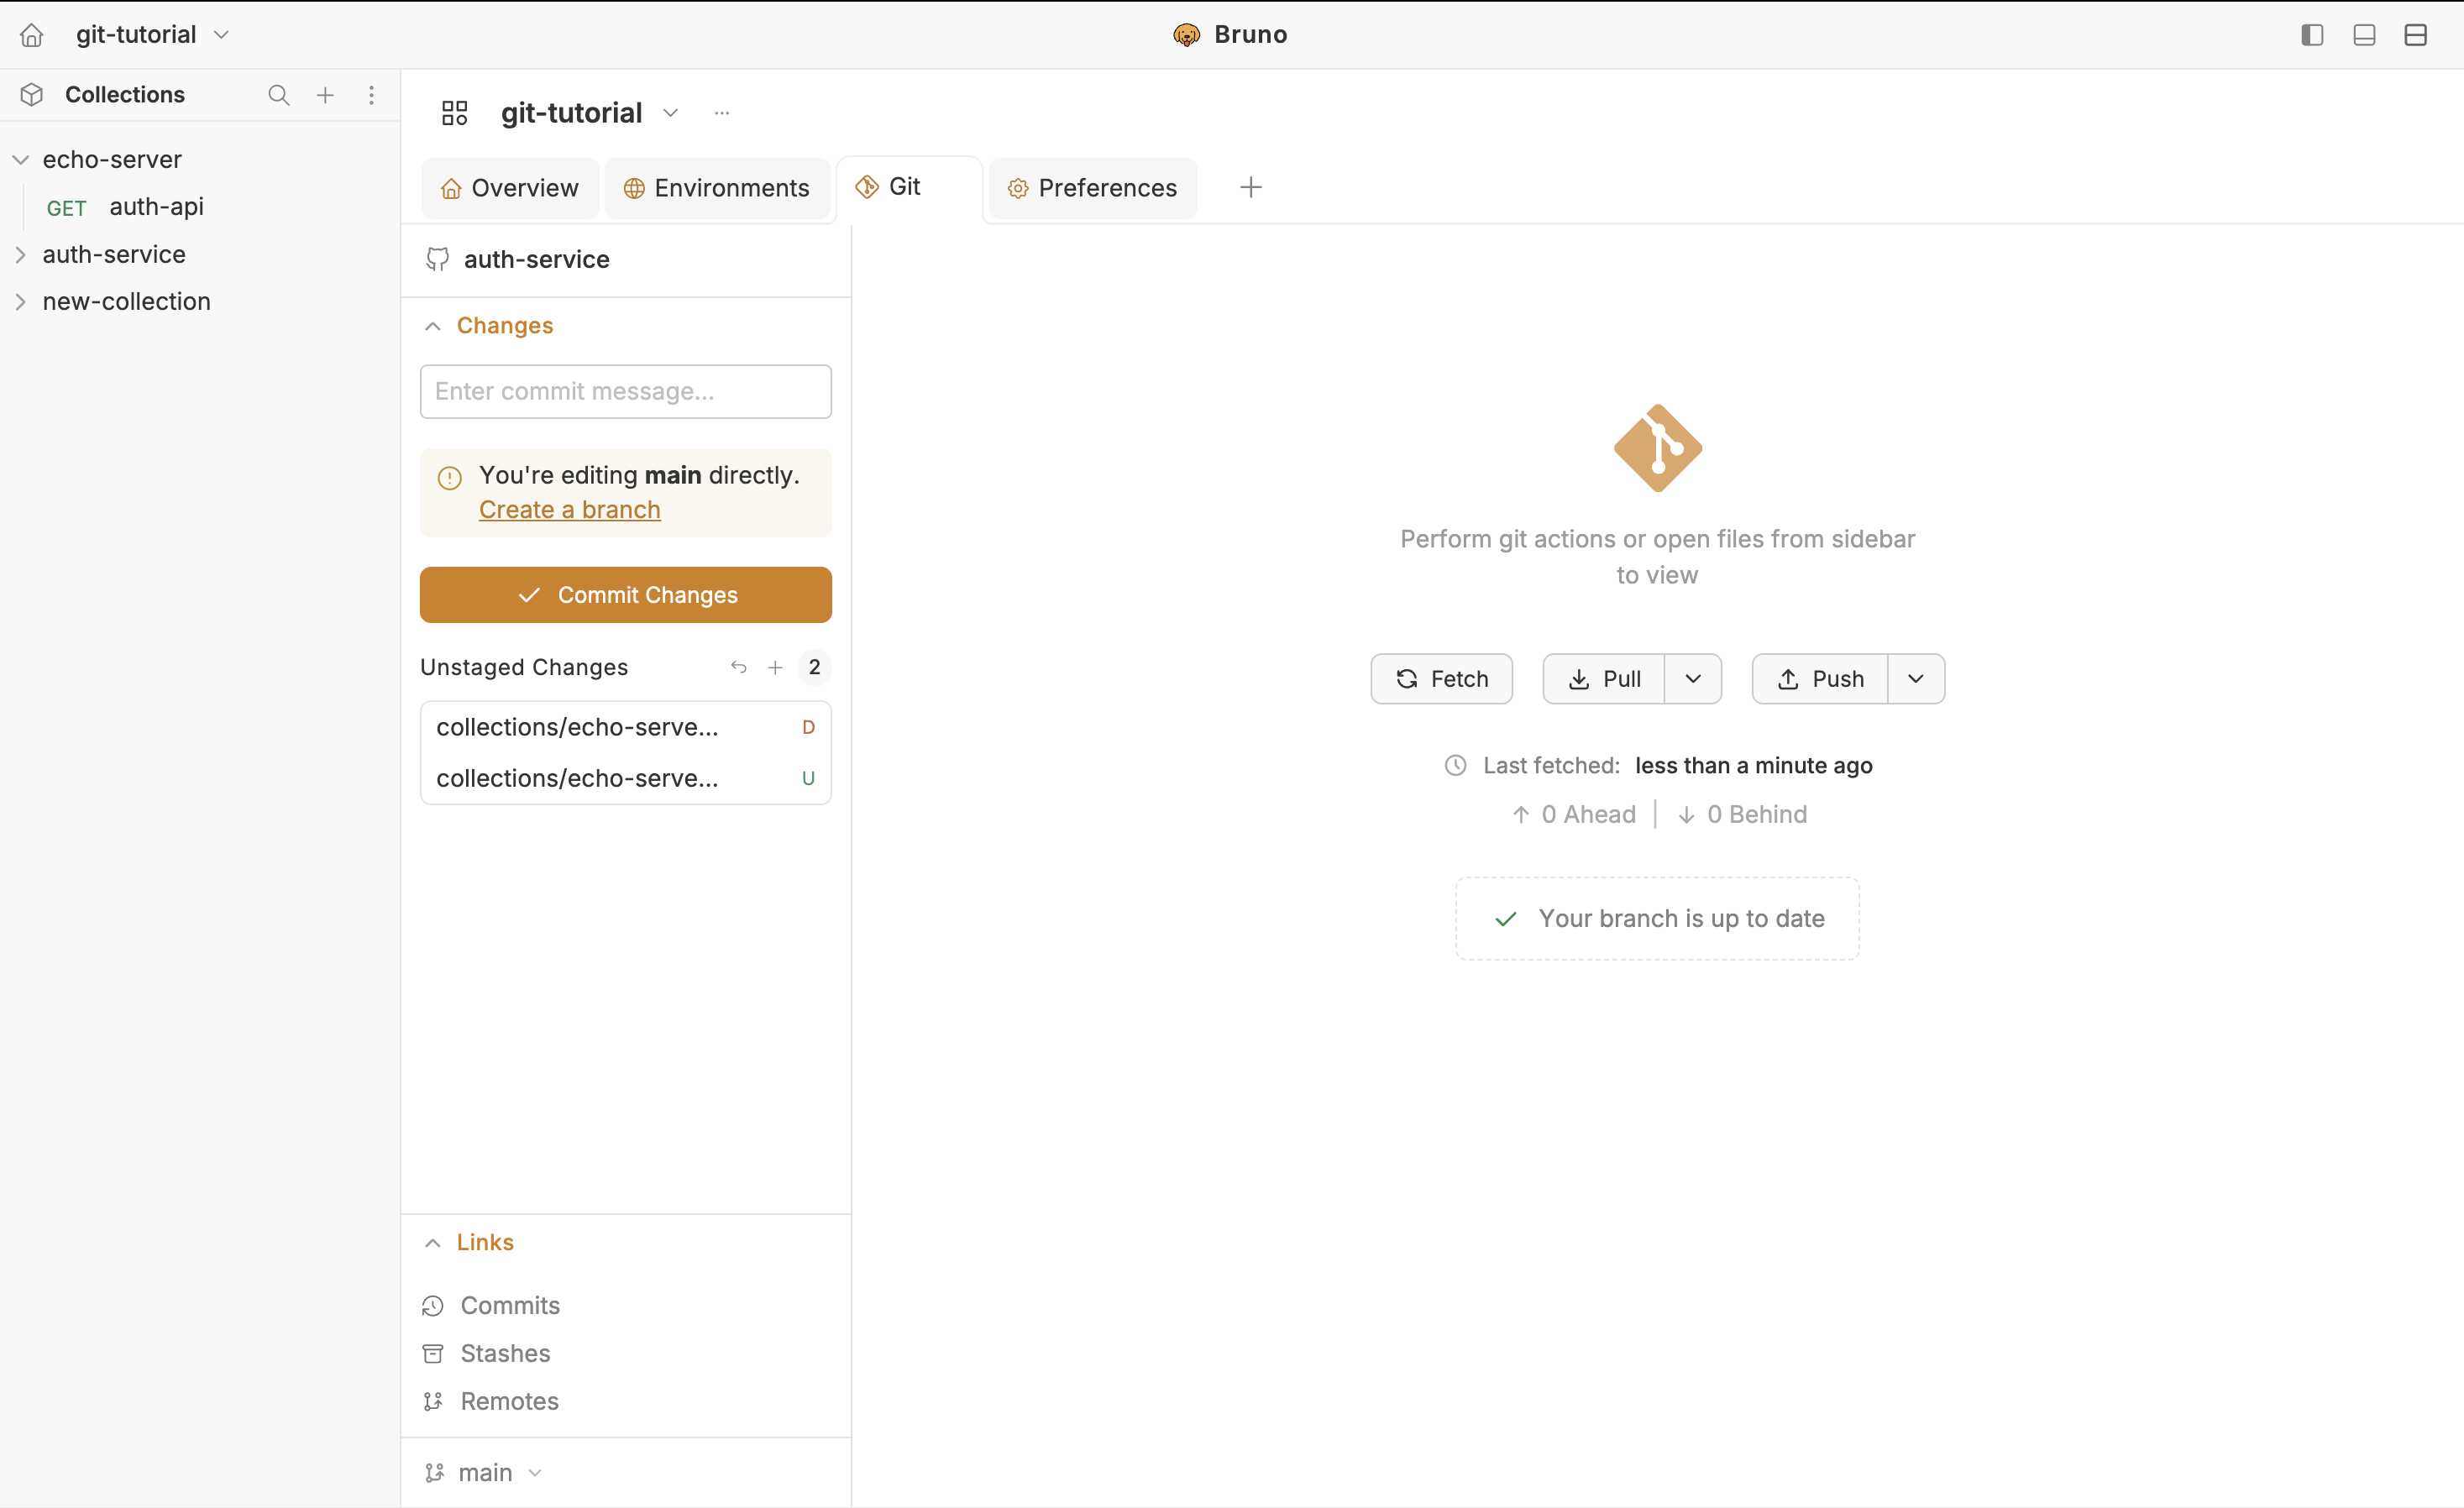Collapse the Changes section

pyautogui.click(x=432, y=326)
